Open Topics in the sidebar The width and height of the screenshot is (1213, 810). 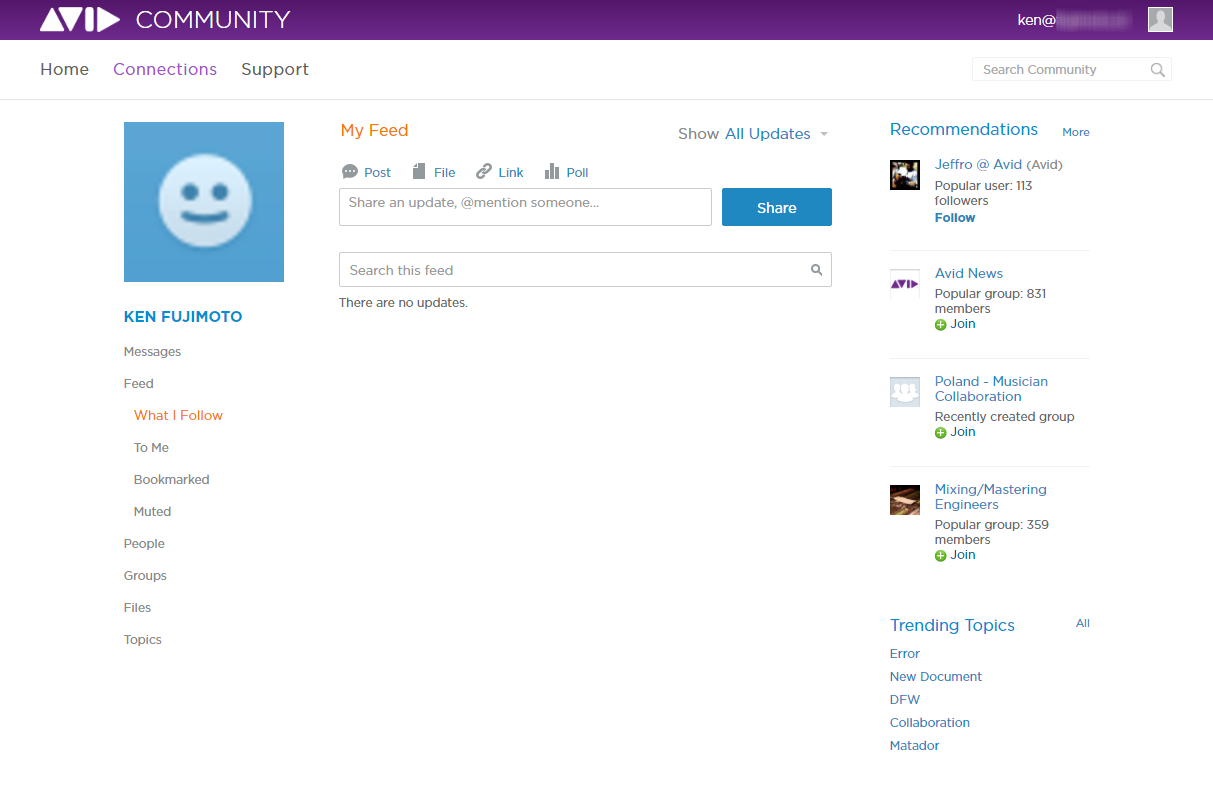(x=143, y=640)
